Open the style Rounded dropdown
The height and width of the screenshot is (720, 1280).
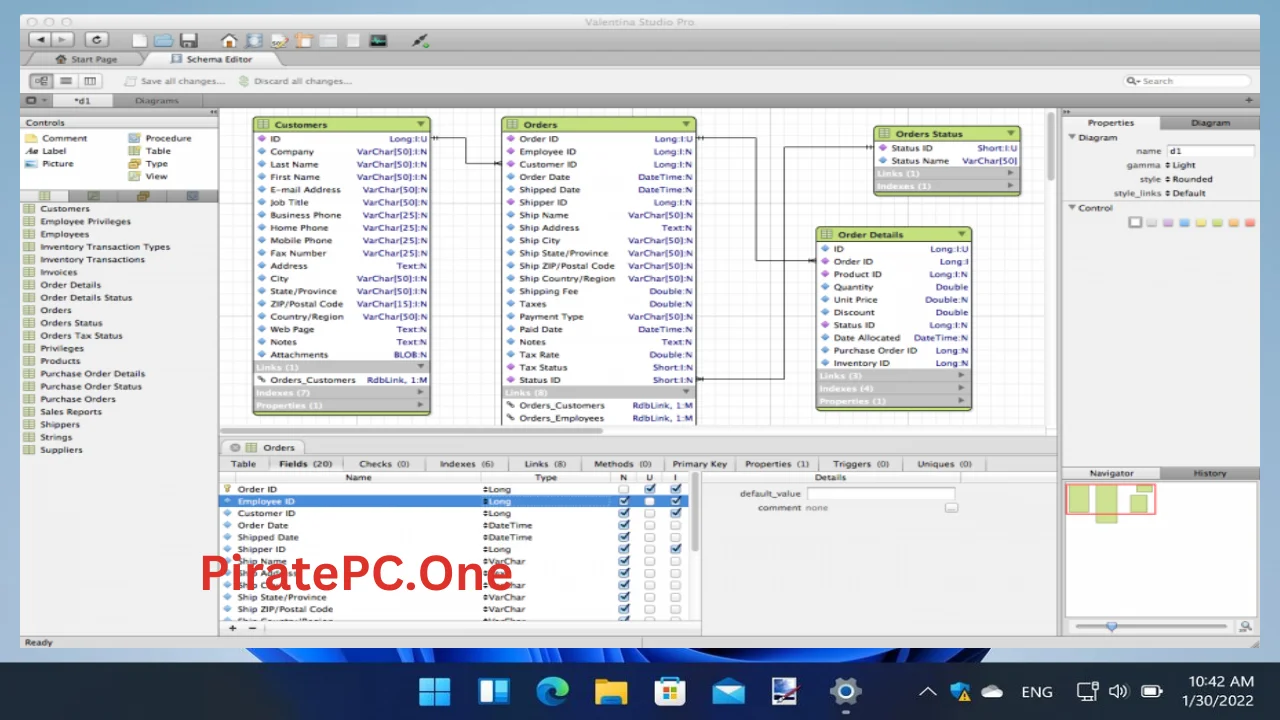[x=1189, y=180]
